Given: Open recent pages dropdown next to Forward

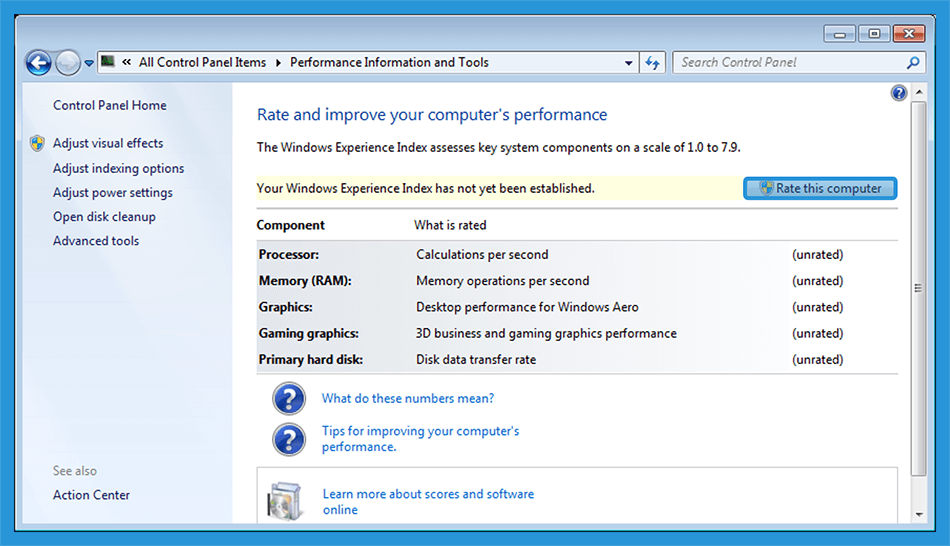Looking at the screenshot, I should 88,63.
